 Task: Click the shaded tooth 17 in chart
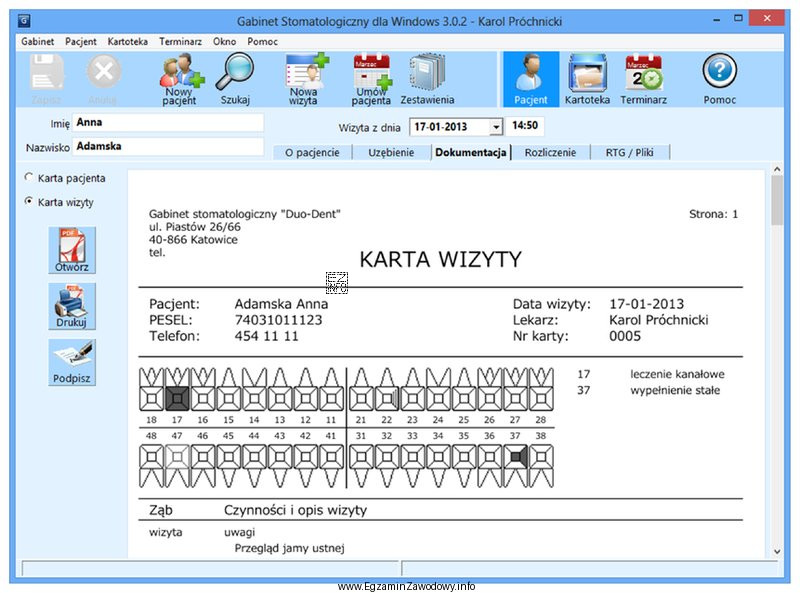(177, 399)
